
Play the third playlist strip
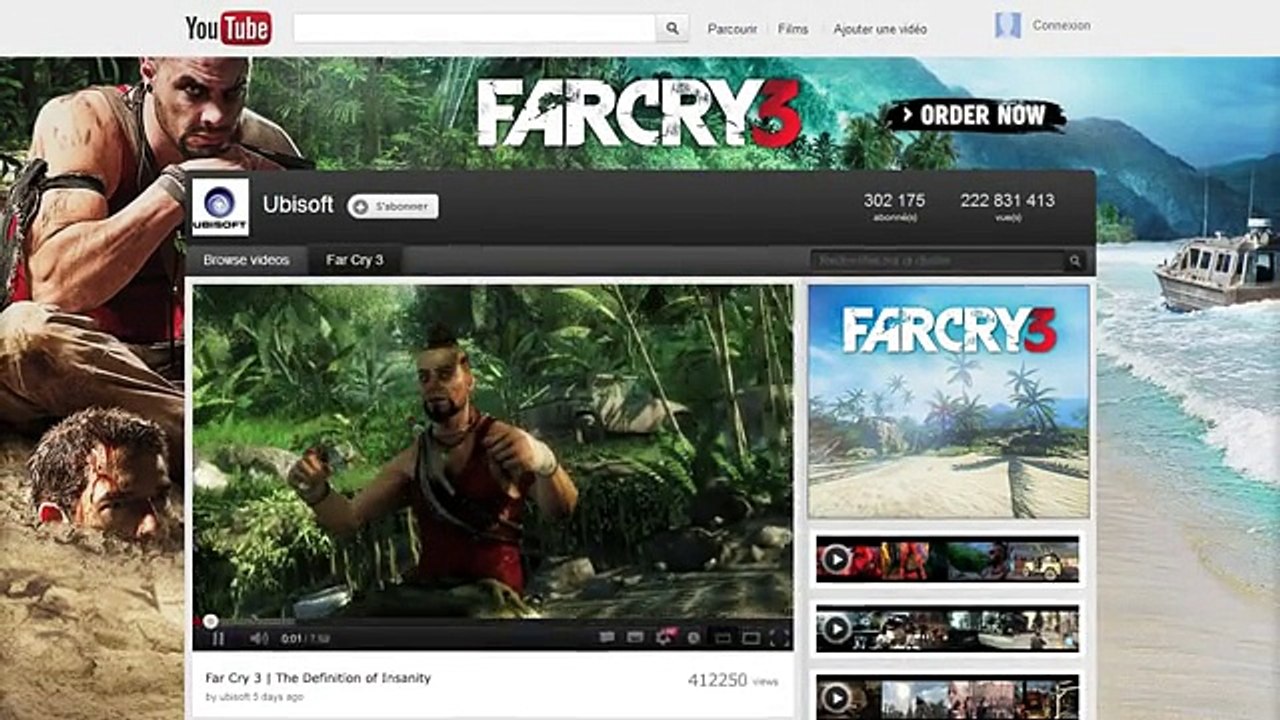tap(947, 697)
